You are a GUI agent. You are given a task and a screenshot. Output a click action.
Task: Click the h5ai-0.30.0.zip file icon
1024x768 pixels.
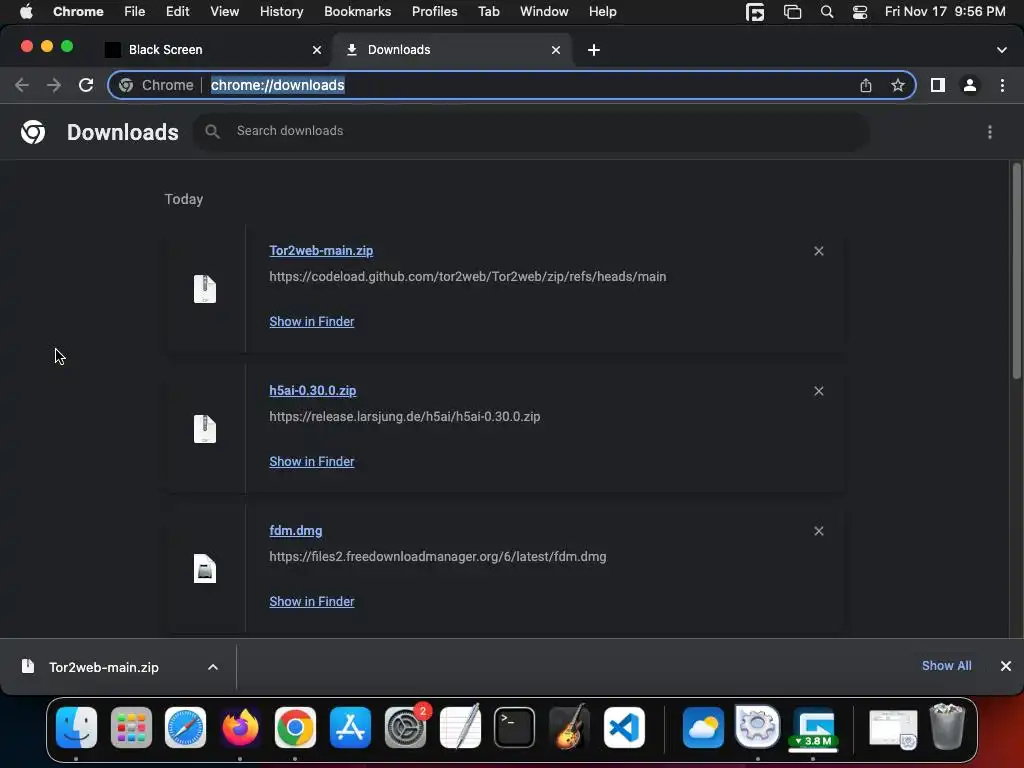(x=204, y=428)
